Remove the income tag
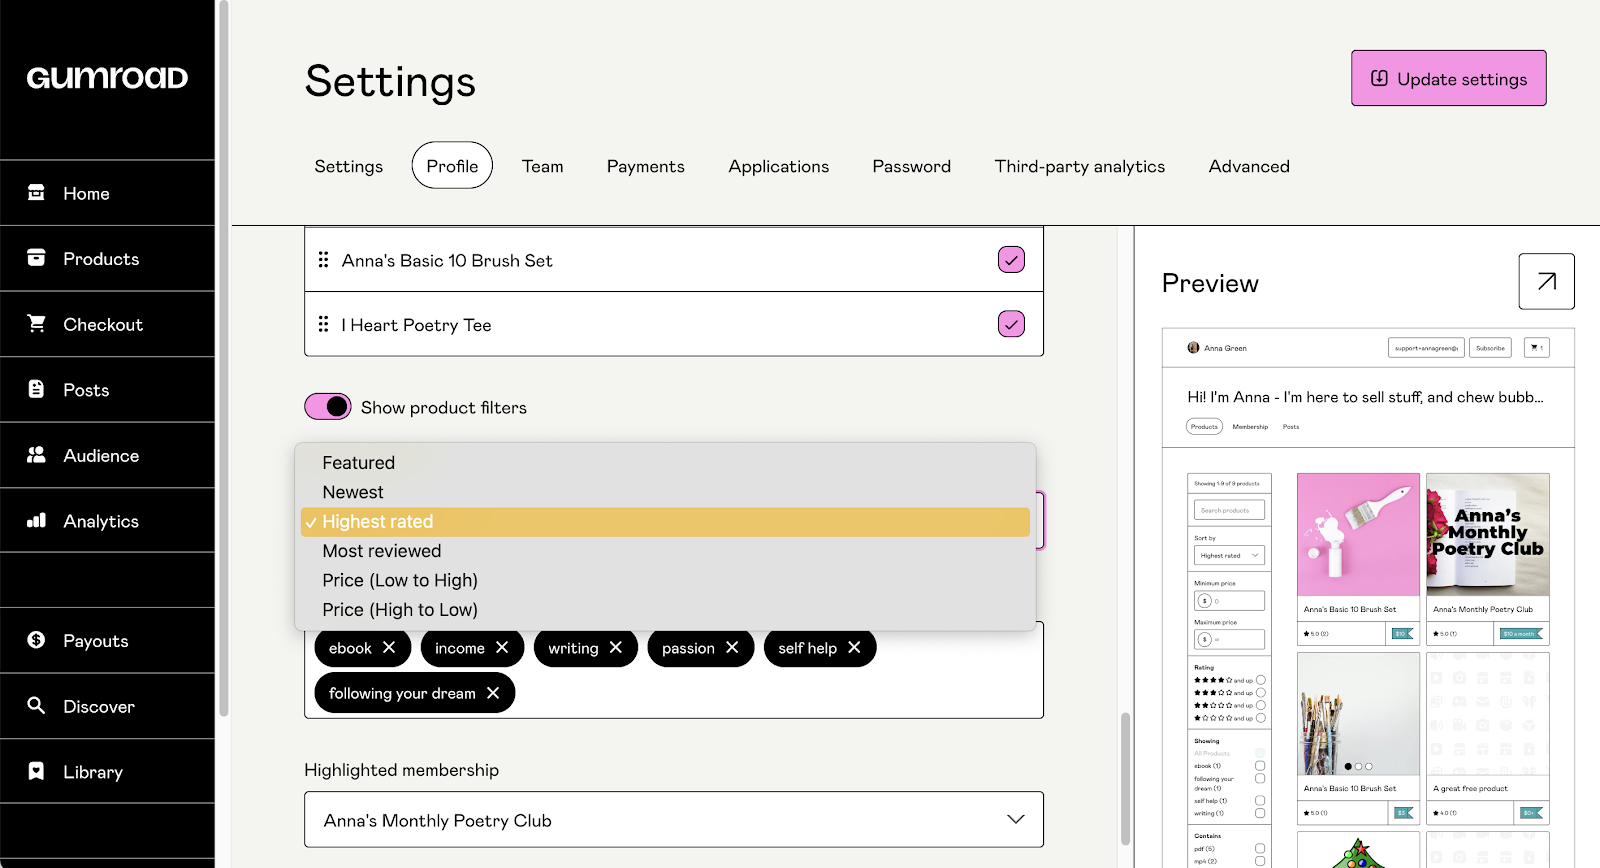 click(502, 648)
